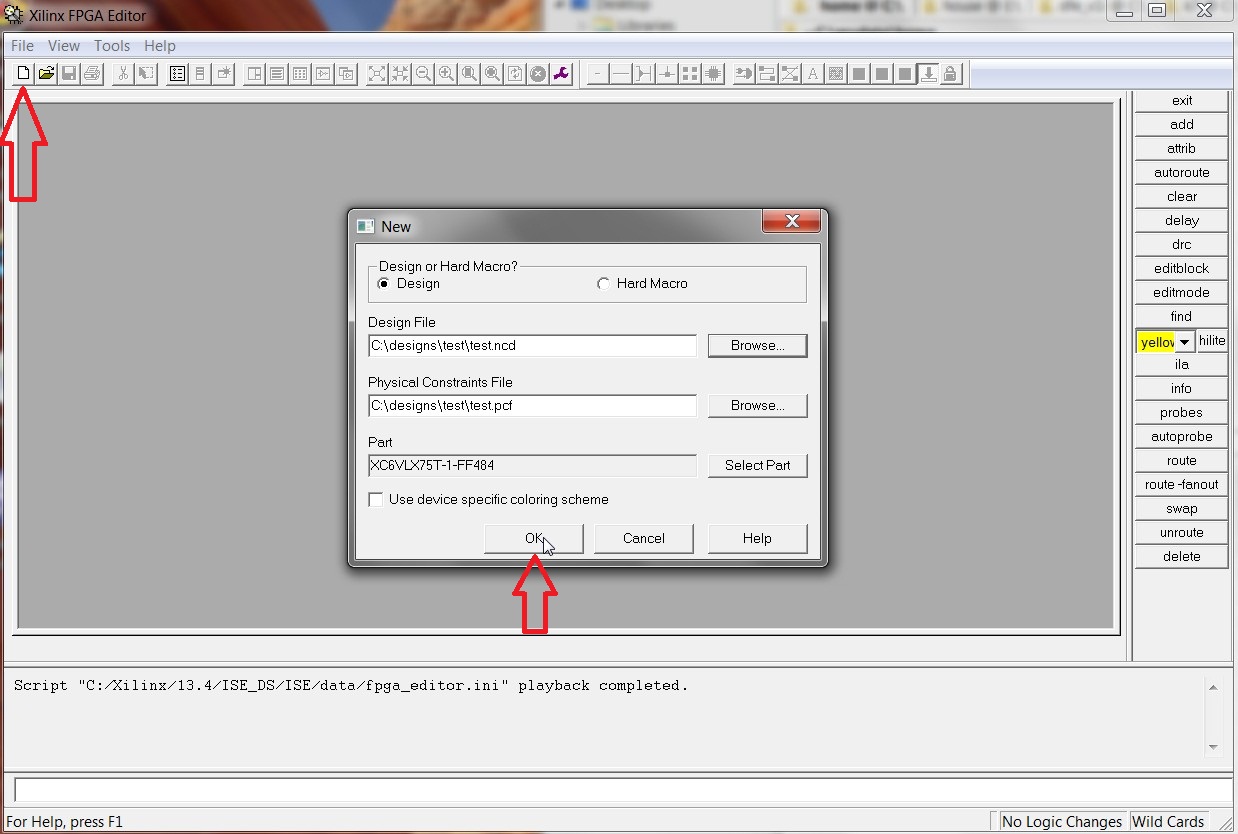Browse for the Design File
This screenshot has width=1238, height=834.
(757, 345)
